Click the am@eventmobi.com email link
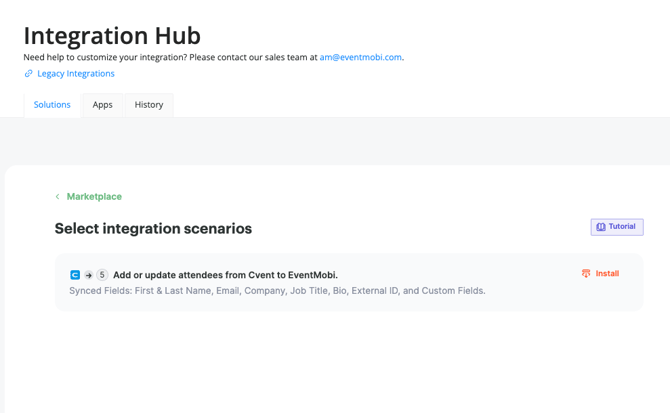 click(360, 57)
